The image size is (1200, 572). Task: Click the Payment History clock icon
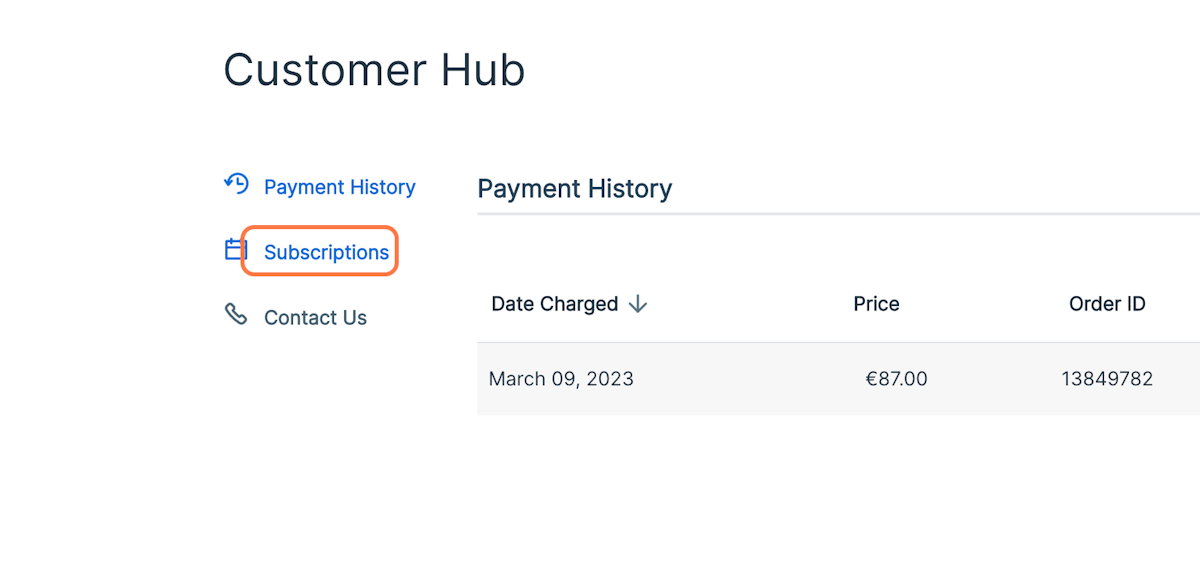tap(236, 184)
